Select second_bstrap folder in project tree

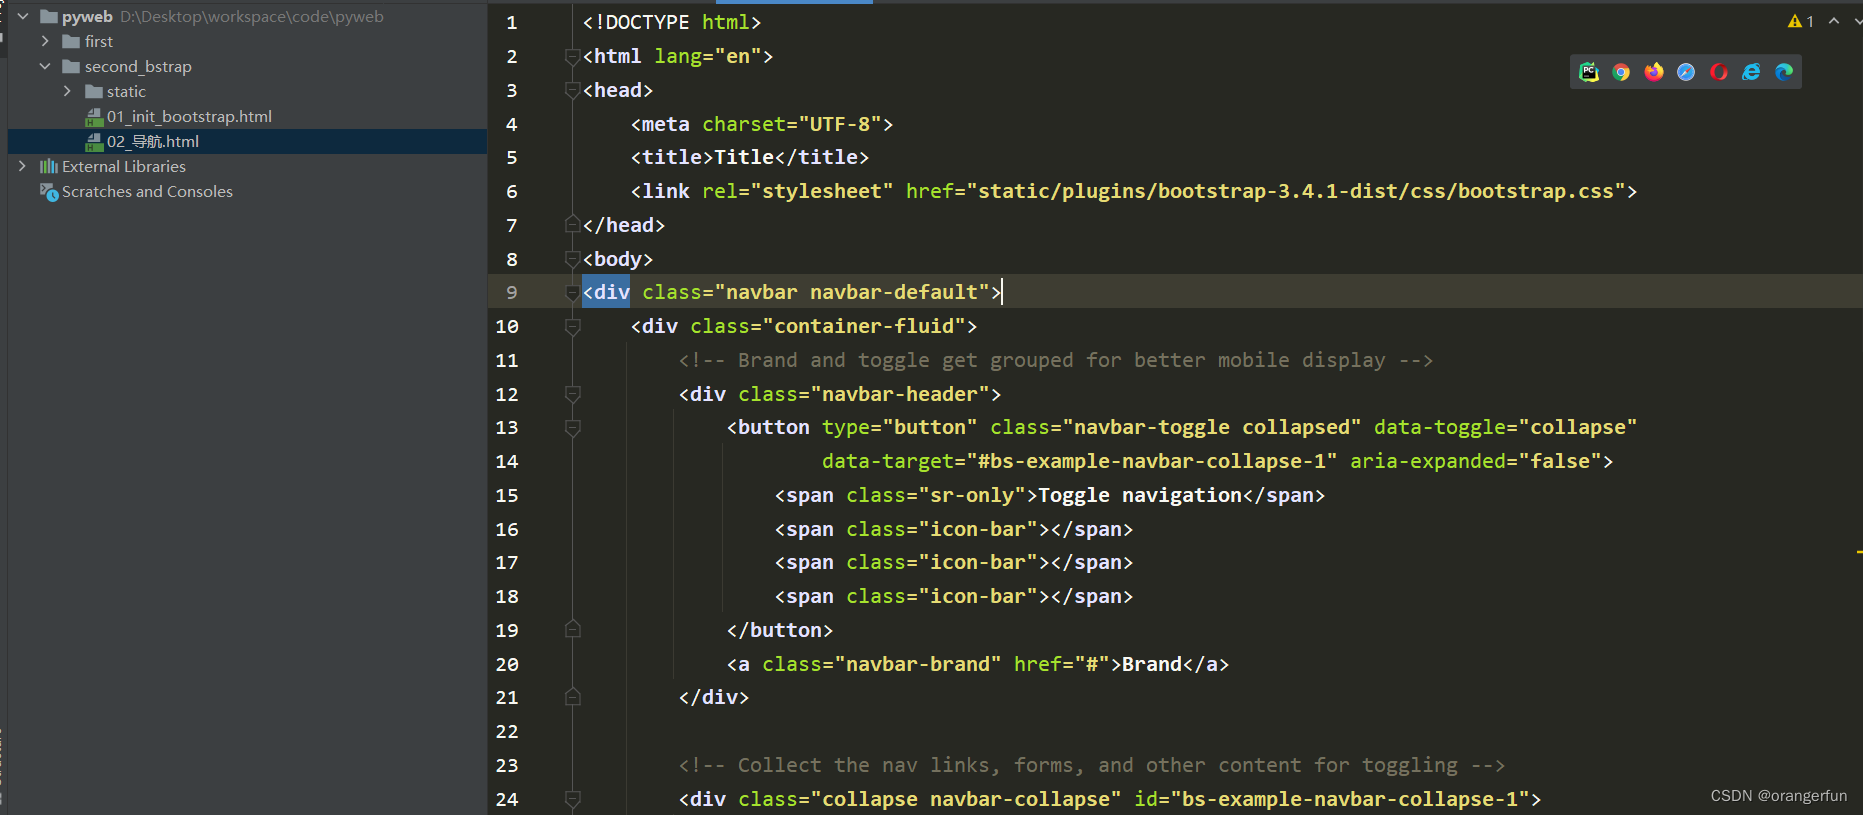(138, 66)
